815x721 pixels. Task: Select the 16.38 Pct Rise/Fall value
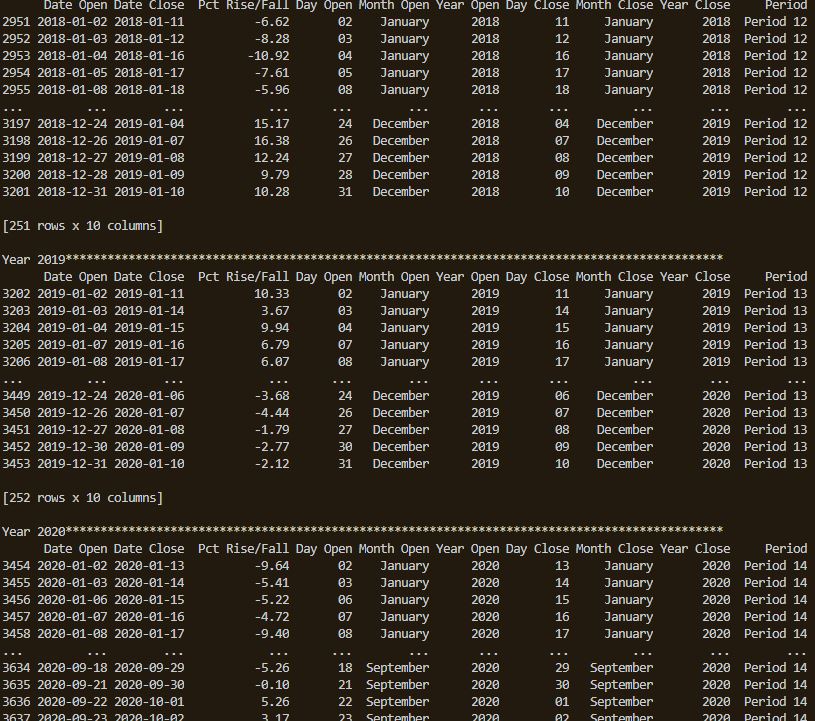click(272, 141)
